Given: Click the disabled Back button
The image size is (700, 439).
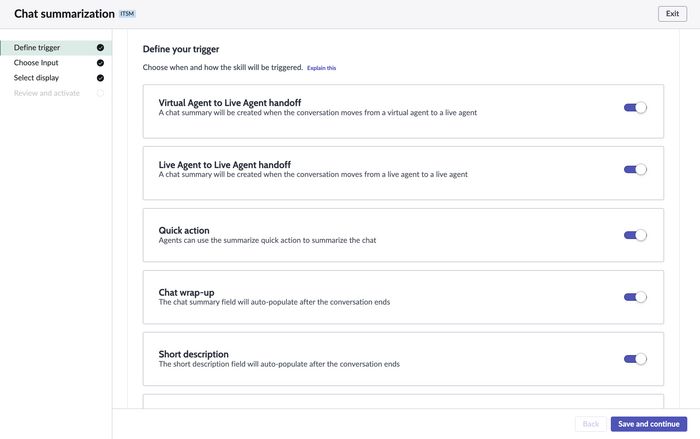Looking at the screenshot, I should 591,424.
